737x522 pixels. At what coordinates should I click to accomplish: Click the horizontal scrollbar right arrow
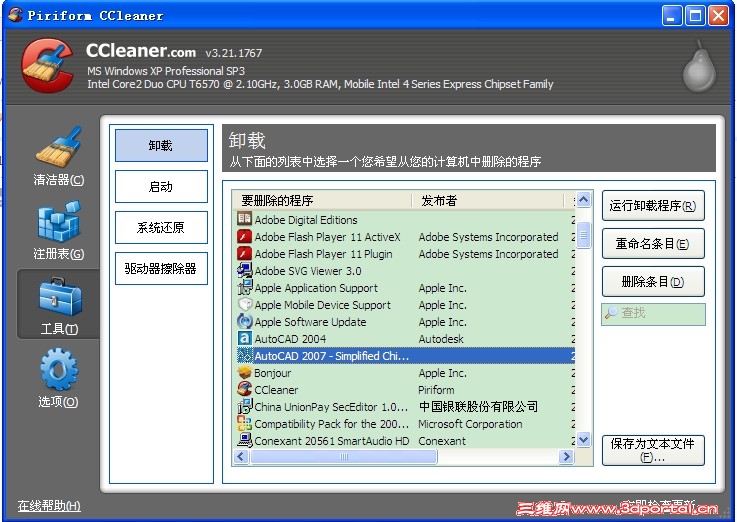566,456
